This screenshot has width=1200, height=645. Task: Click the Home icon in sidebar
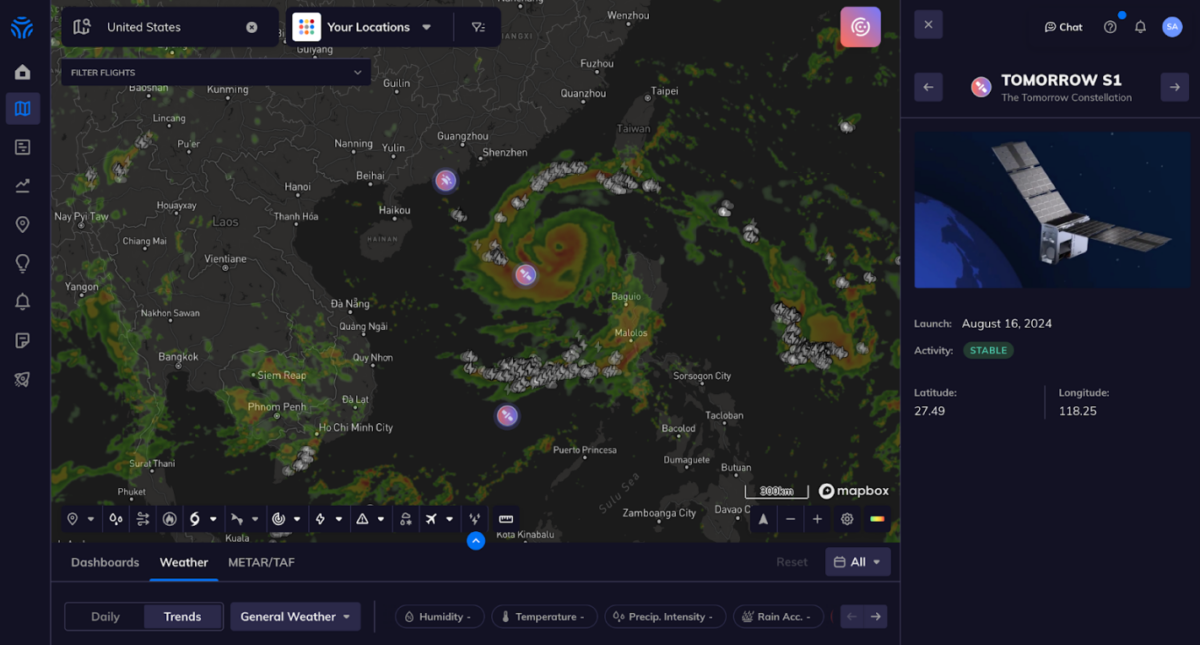coord(22,72)
